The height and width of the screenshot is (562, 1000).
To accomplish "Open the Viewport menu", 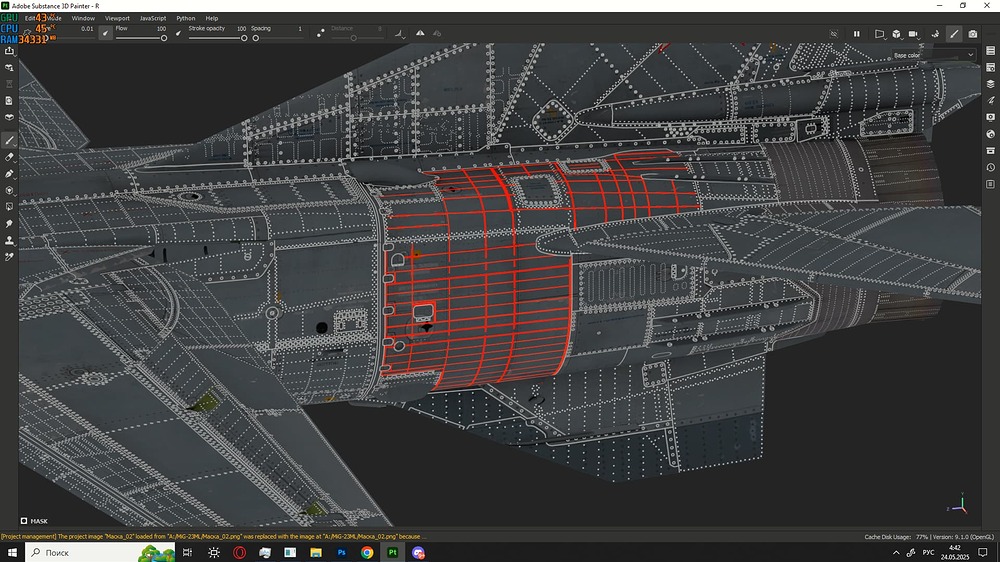I will click(x=117, y=18).
